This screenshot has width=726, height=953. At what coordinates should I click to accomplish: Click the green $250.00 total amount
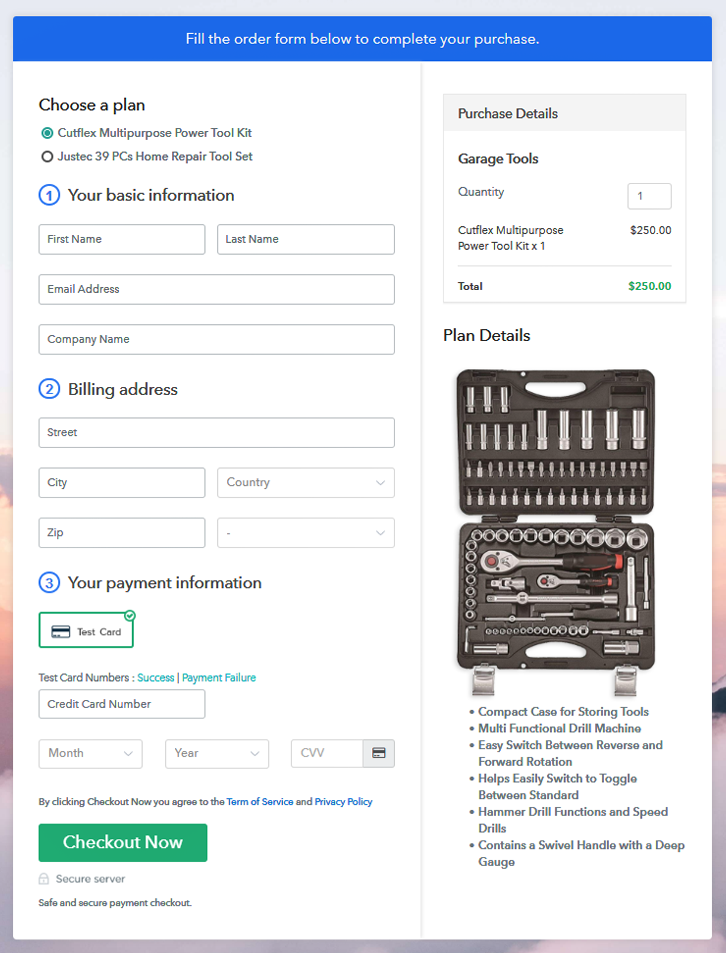point(649,286)
